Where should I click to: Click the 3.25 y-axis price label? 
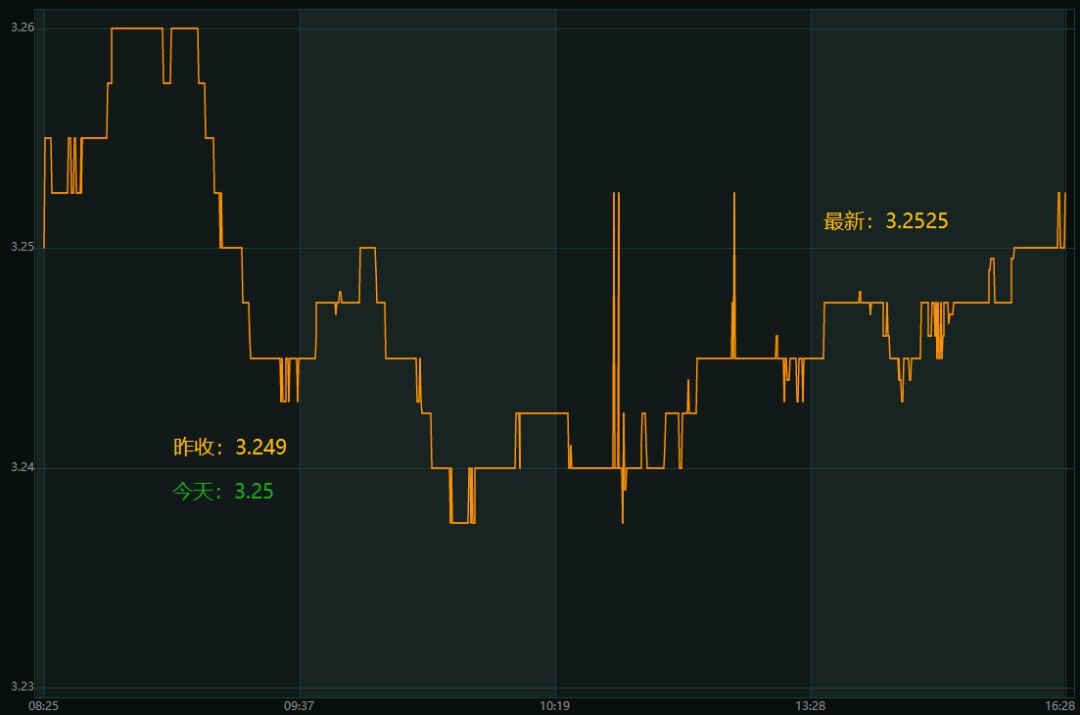tap(23, 247)
